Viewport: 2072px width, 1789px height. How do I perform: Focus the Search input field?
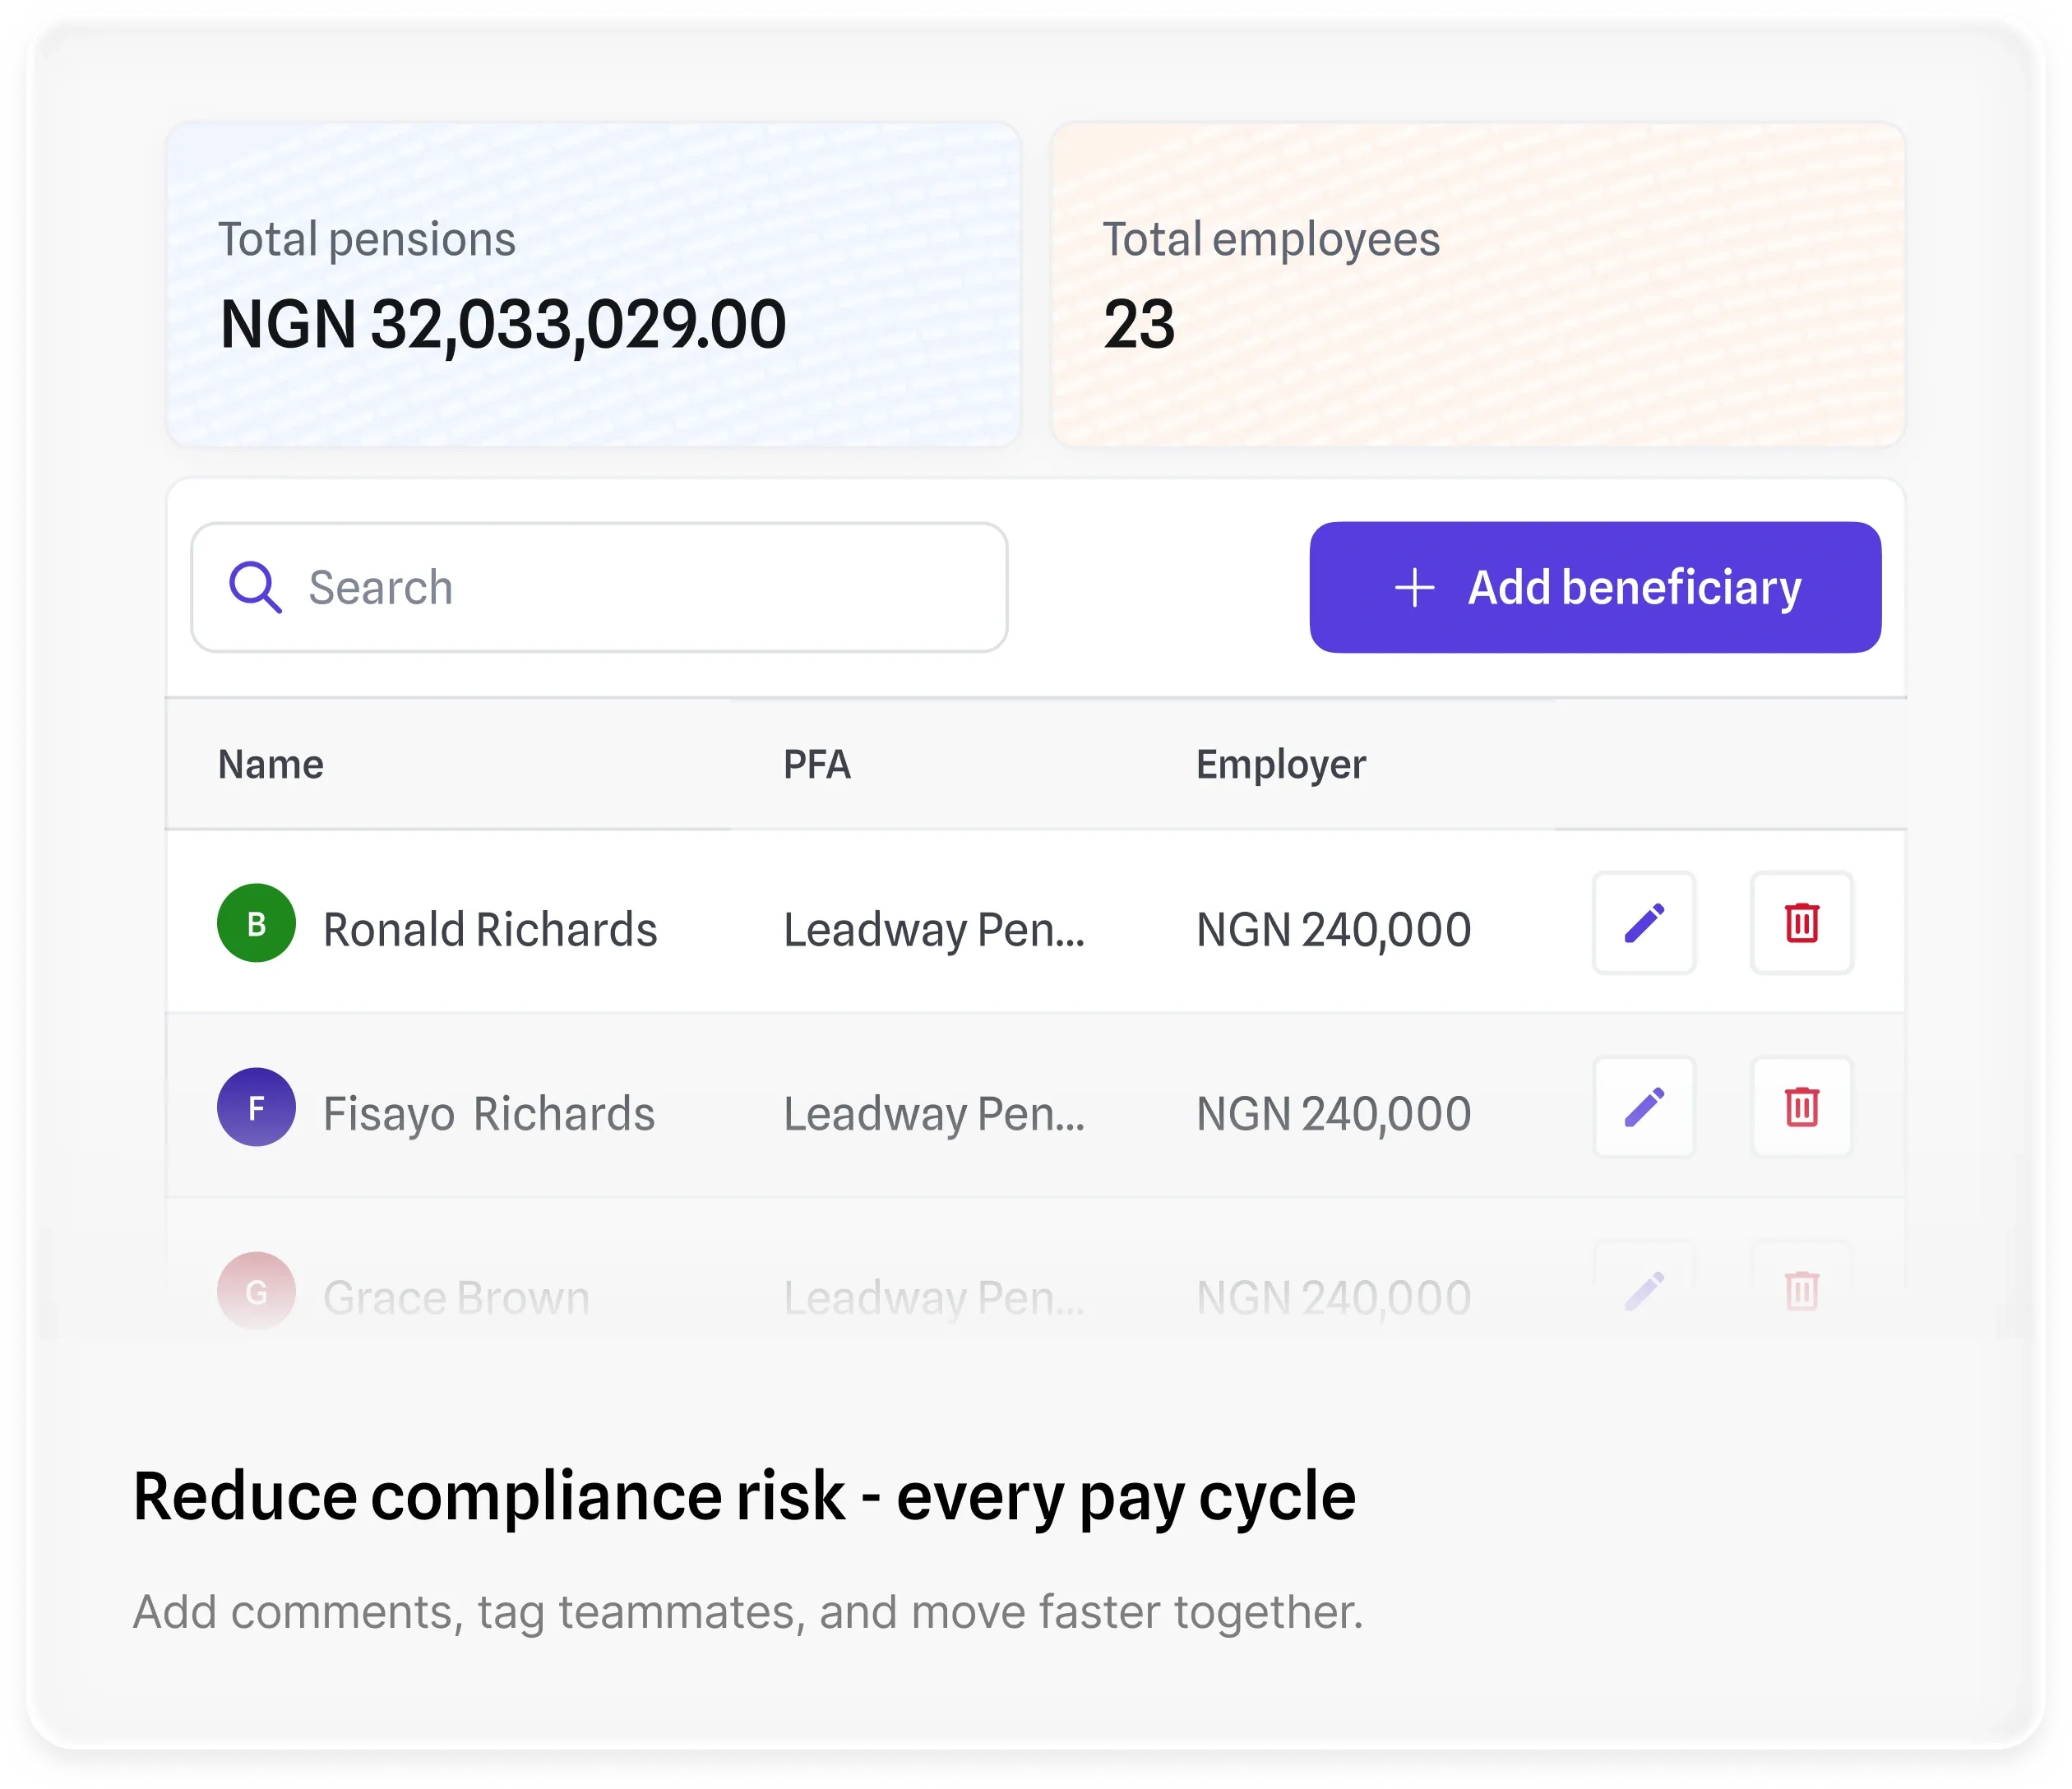coord(640,587)
